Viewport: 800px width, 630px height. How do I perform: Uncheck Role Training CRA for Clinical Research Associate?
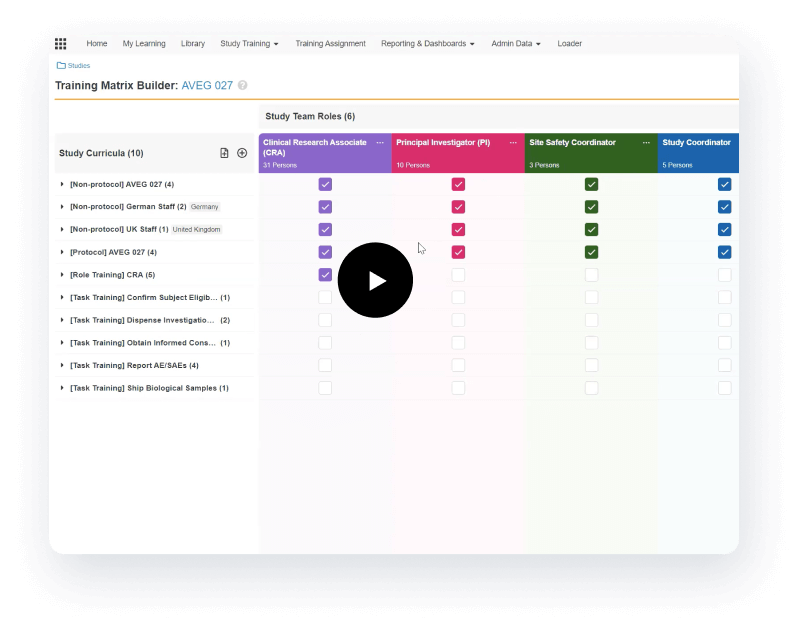coord(325,275)
